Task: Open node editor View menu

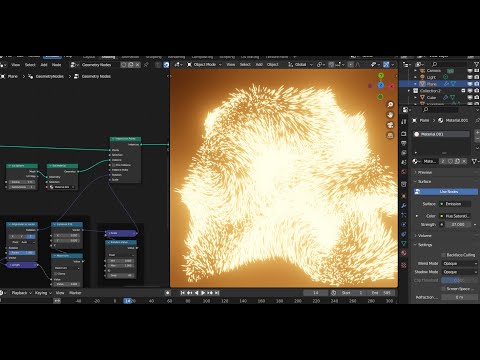Action: tap(15, 65)
